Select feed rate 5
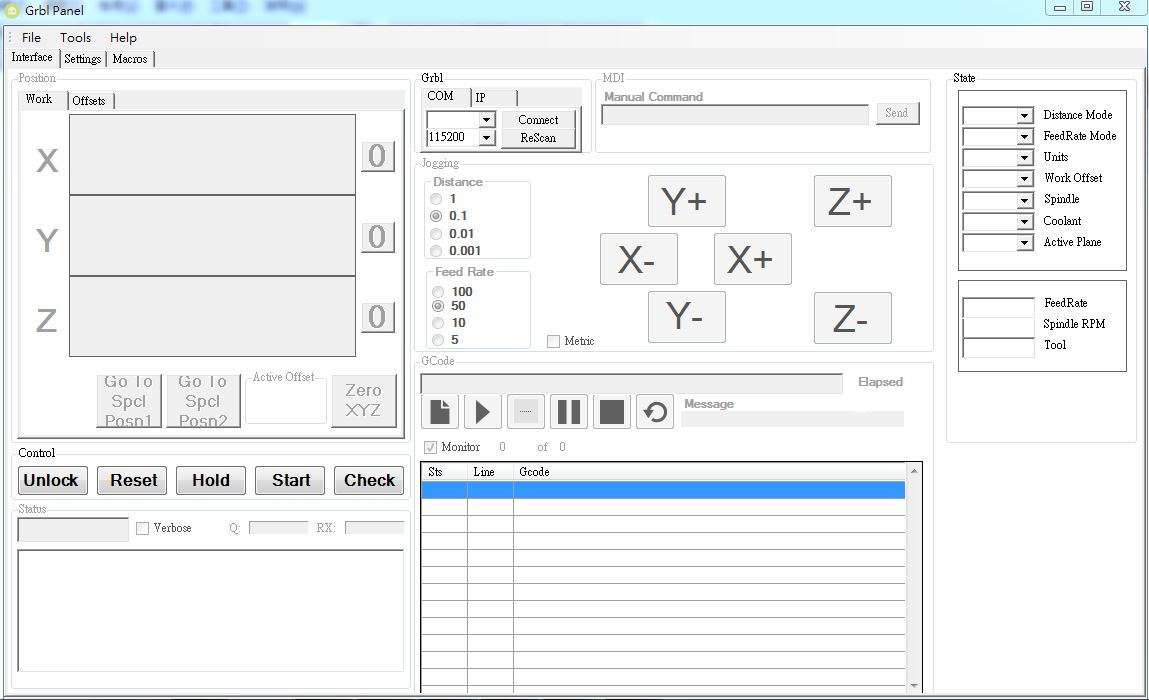The height and width of the screenshot is (700, 1149). [x=438, y=339]
